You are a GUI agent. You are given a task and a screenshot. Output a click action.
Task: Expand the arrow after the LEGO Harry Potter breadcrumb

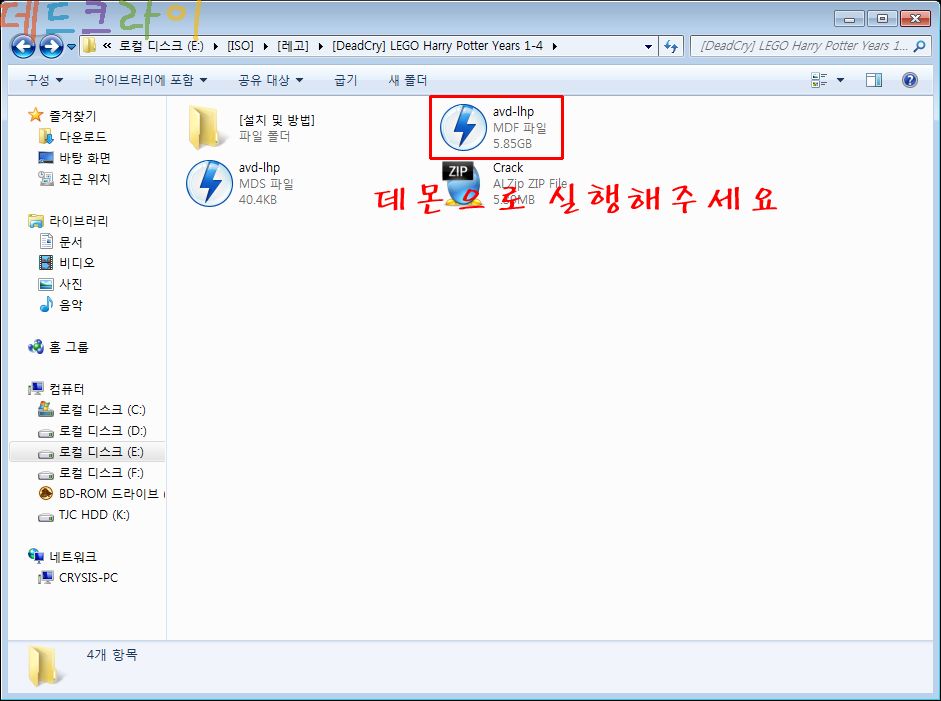pyautogui.click(x=555, y=46)
